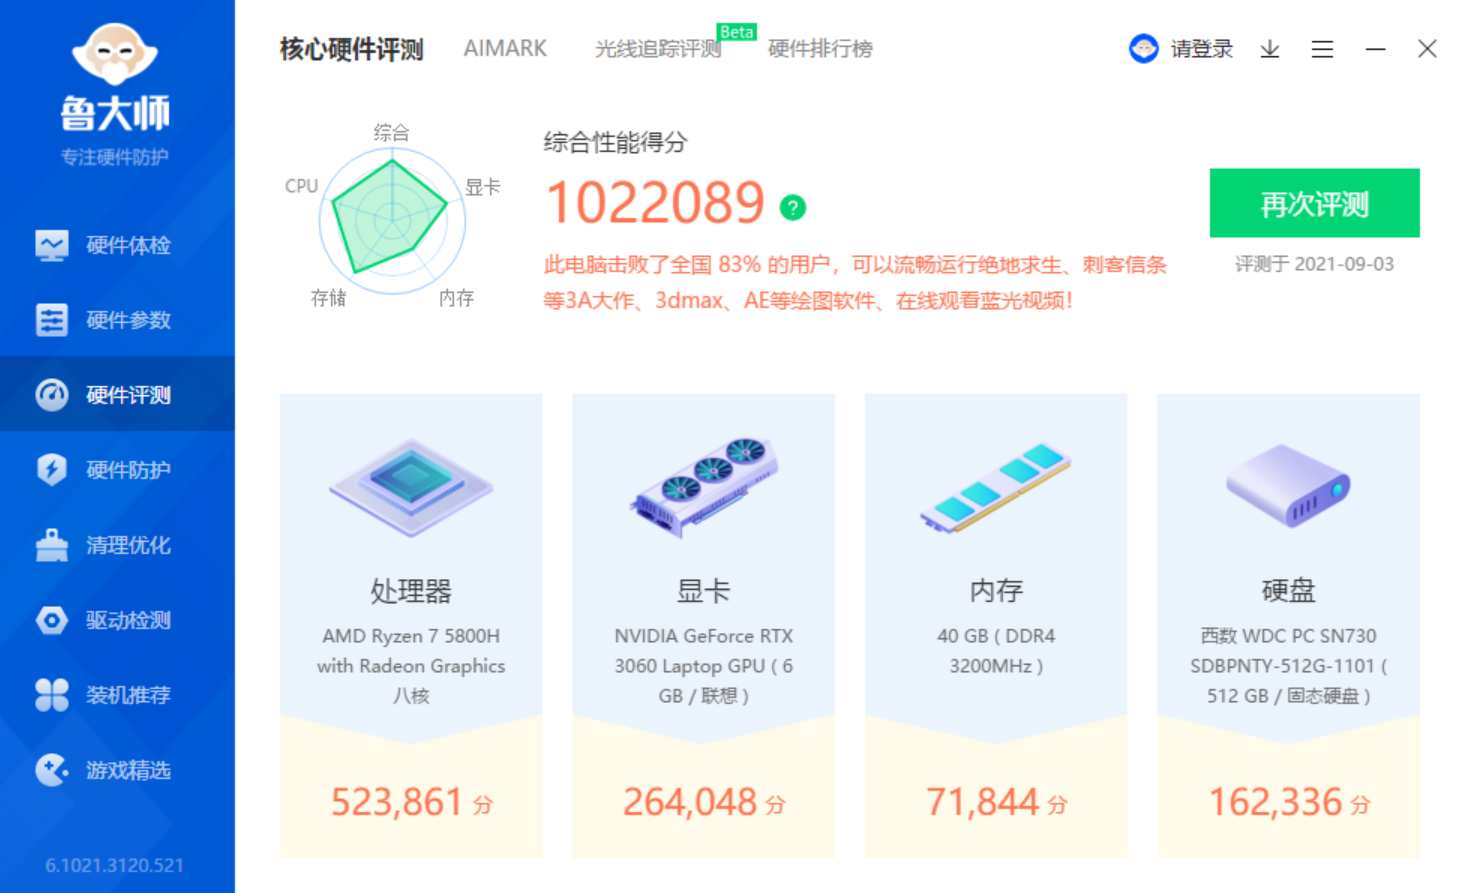This screenshot has height=893, width=1463.
Task: Click the 综合性能得分 heading
Action: click(615, 142)
